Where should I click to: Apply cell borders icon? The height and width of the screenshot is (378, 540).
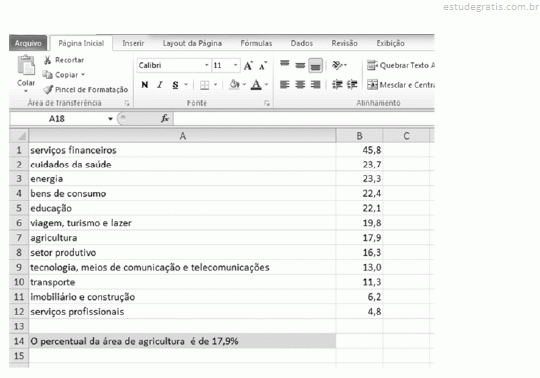[205, 85]
